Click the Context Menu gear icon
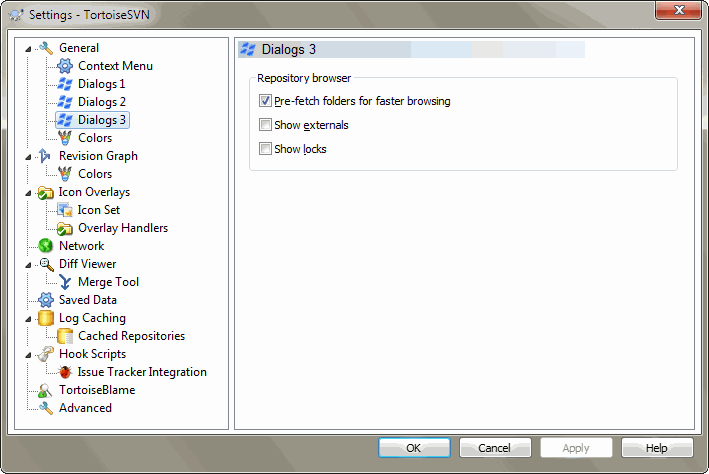Image resolution: width=709 pixels, height=474 pixels. point(65,66)
